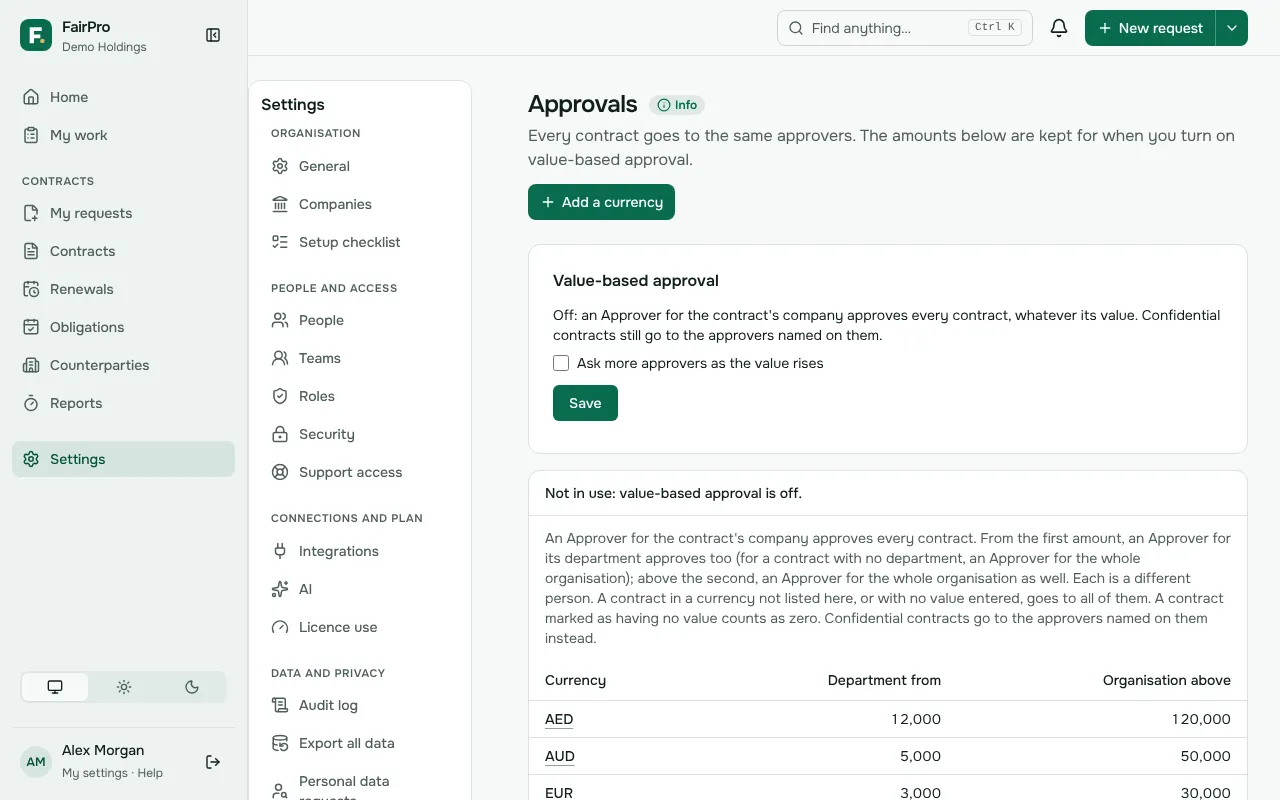Open My work page

123,135
